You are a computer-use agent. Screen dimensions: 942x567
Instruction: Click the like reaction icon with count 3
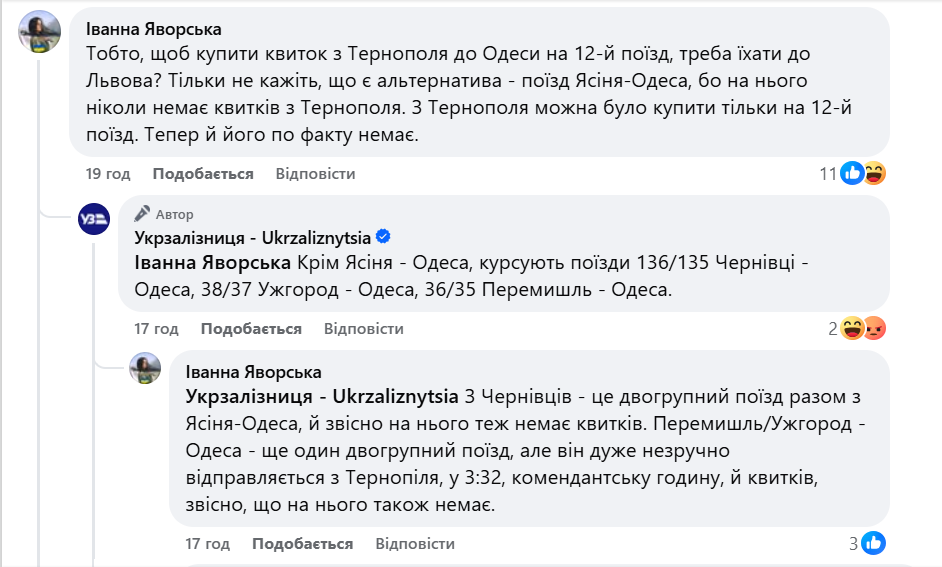(873, 544)
